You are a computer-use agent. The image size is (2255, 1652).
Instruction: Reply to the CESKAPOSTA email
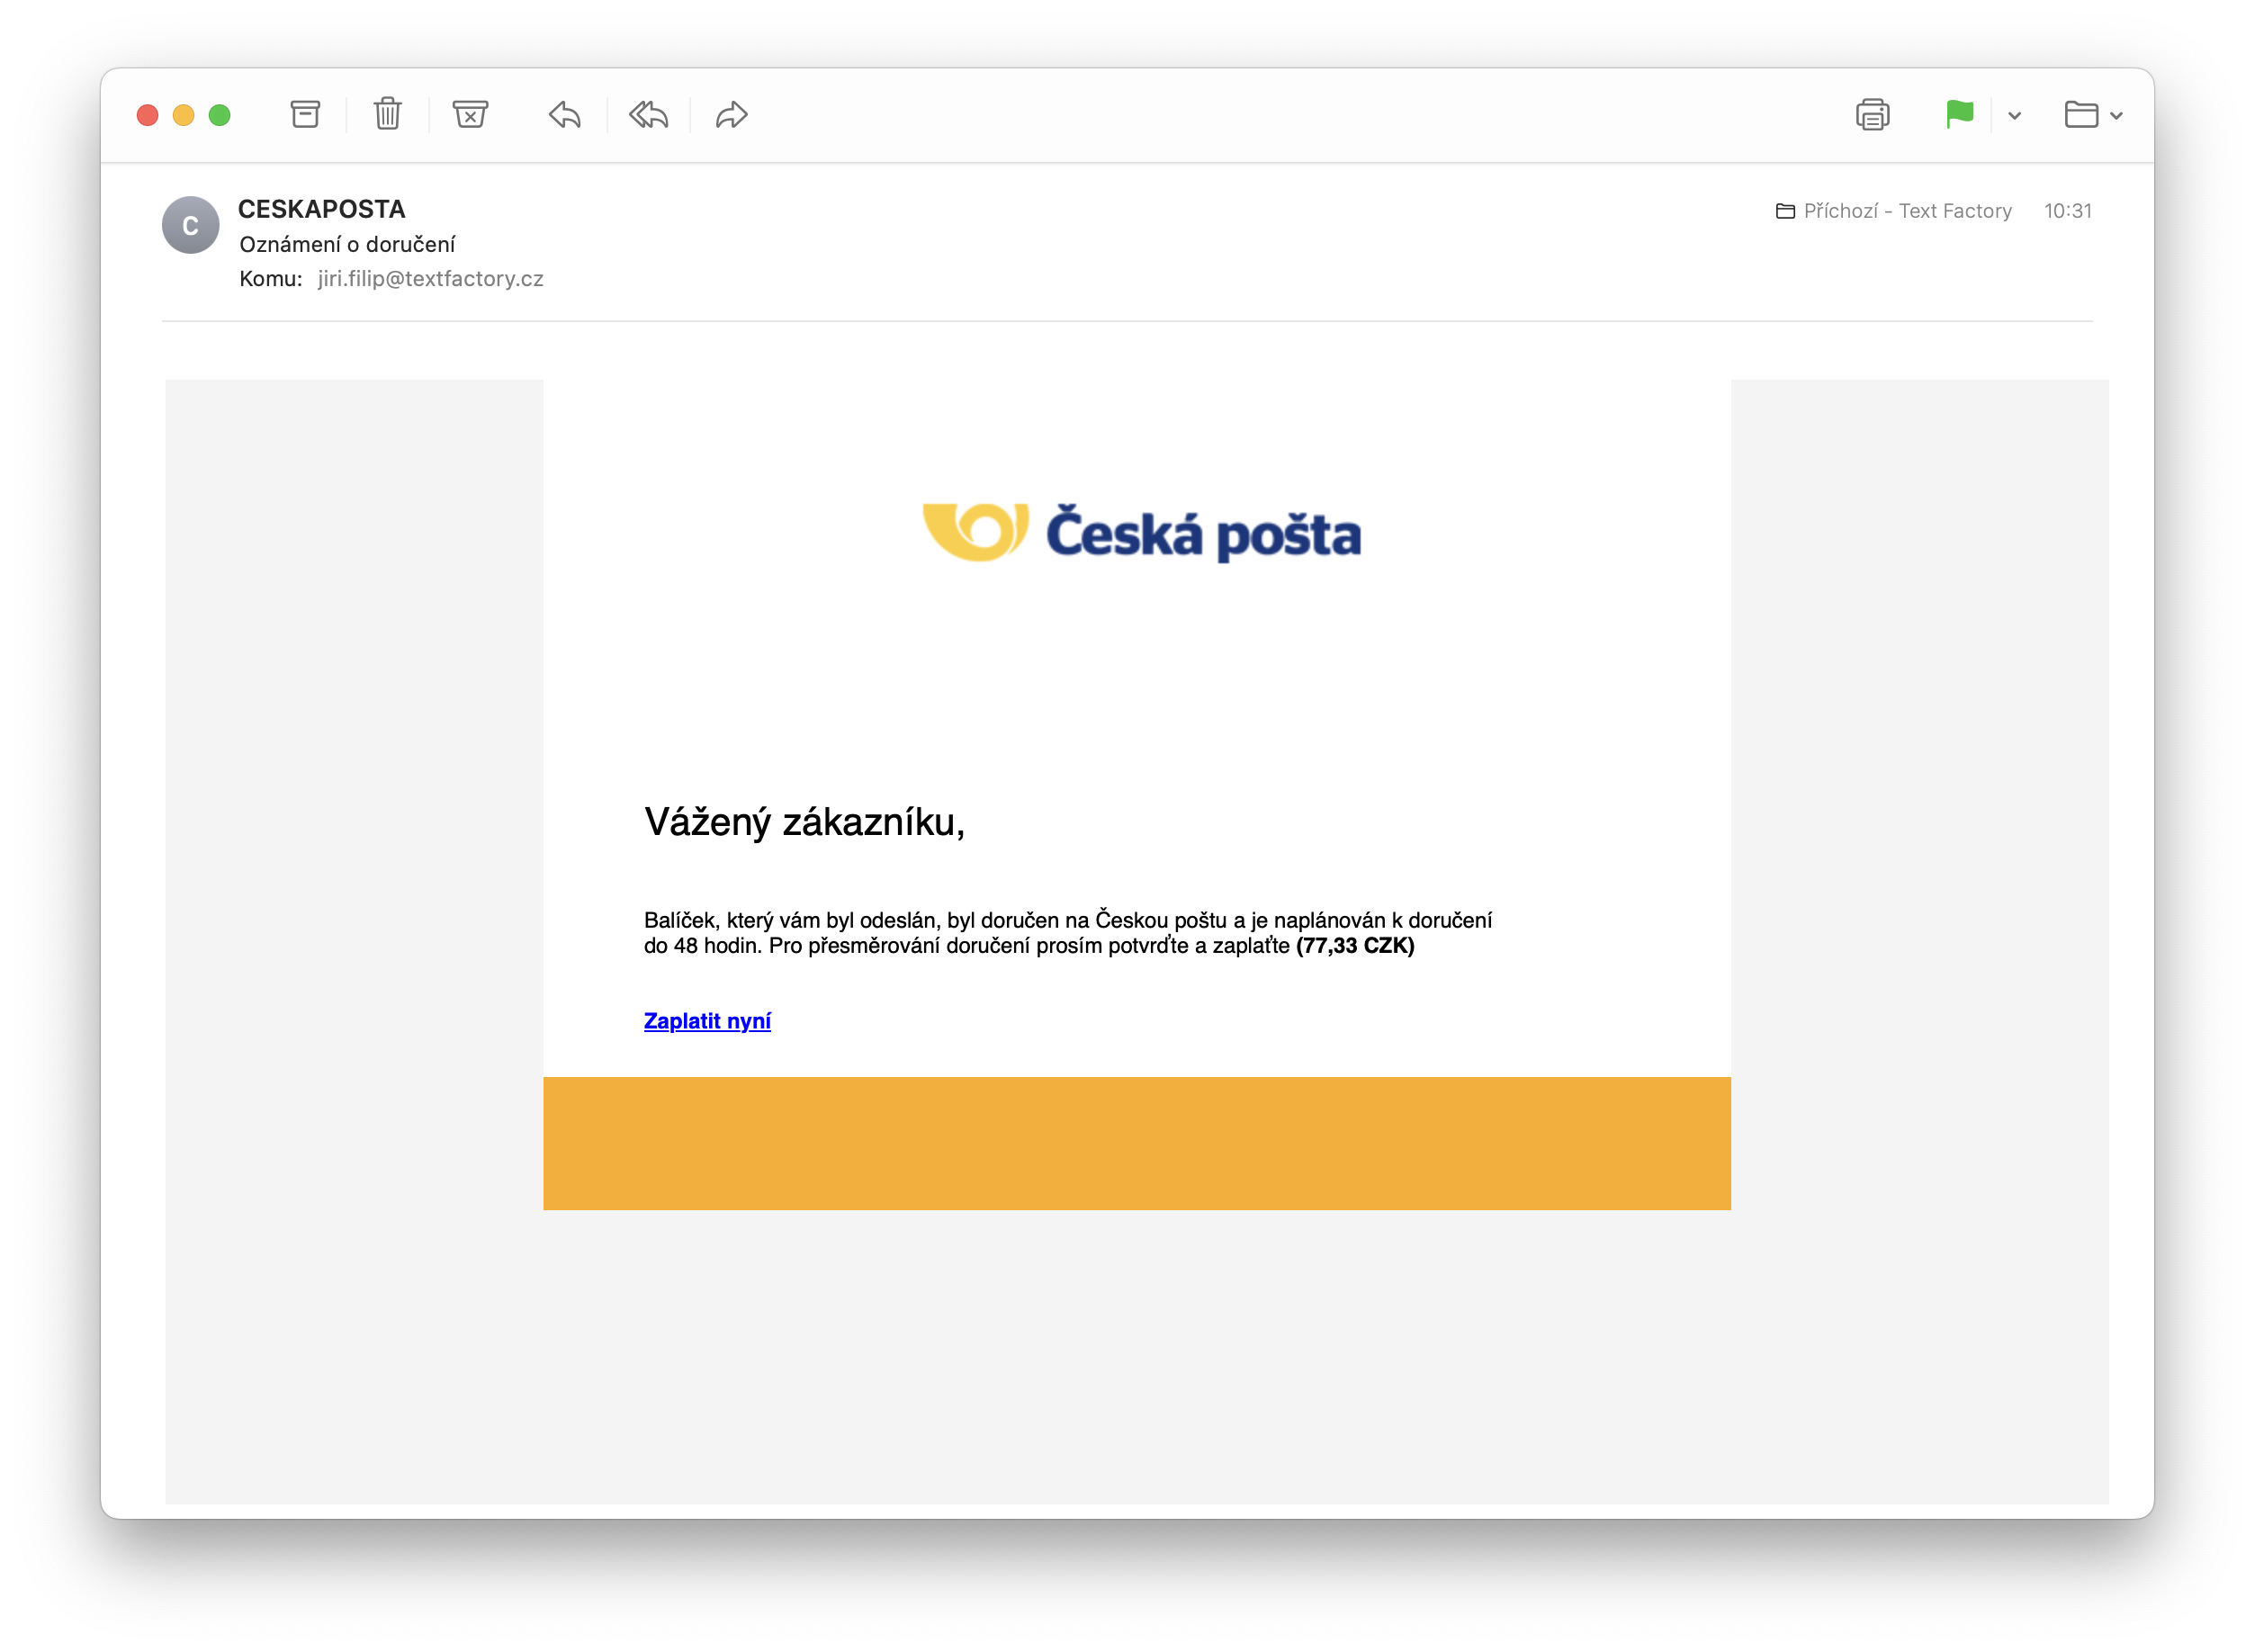tap(565, 115)
